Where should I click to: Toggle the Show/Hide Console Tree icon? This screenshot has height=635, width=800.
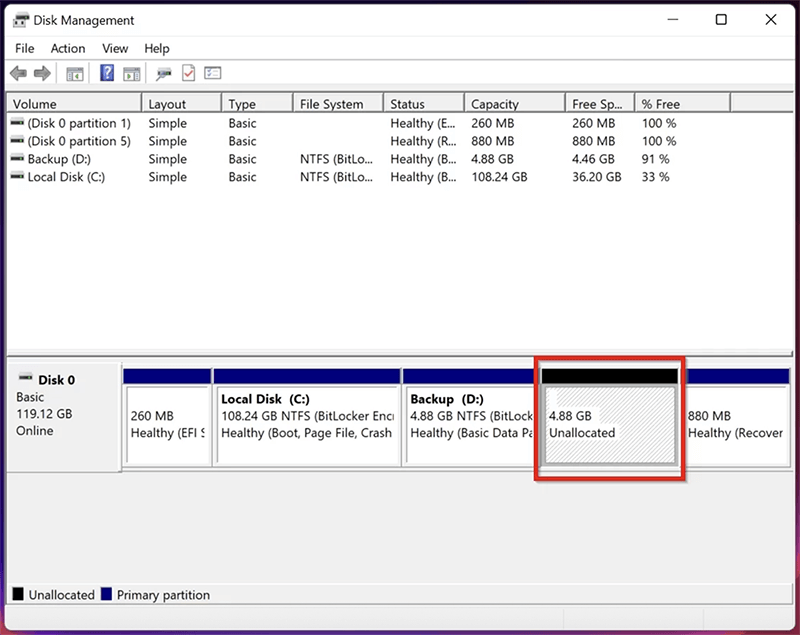pos(73,72)
